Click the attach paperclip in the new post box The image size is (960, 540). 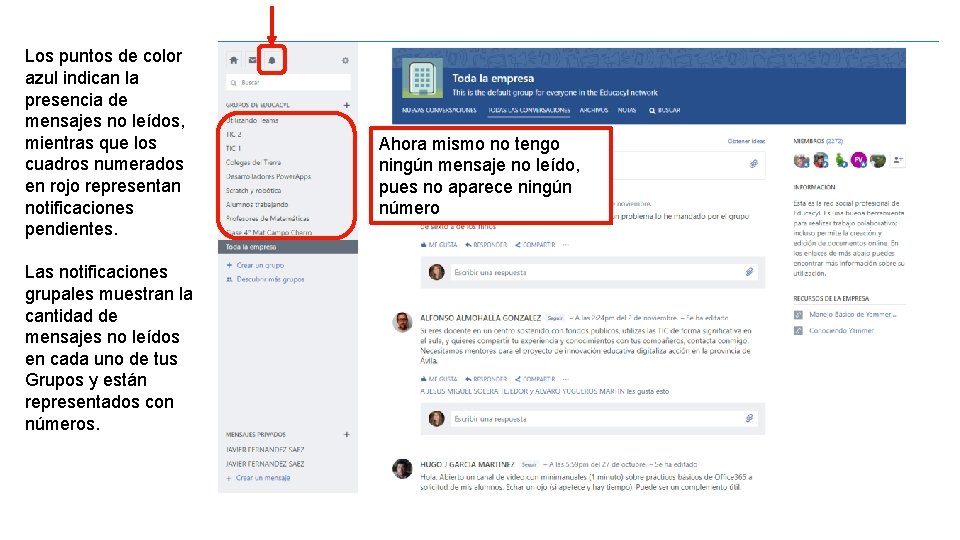(x=754, y=164)
